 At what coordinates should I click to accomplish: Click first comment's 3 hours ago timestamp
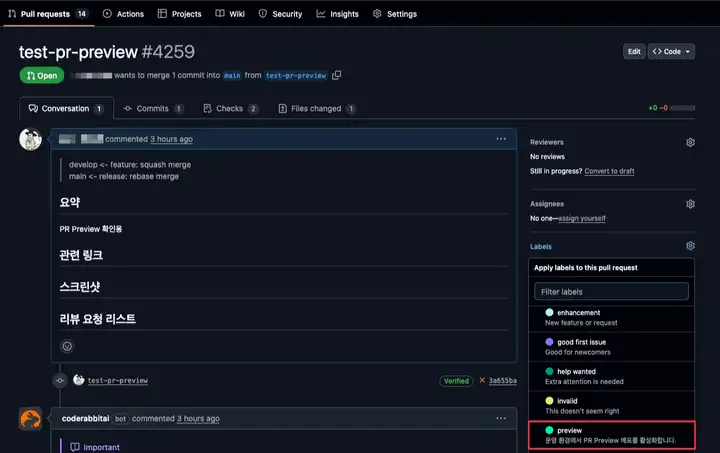(171, 139)
